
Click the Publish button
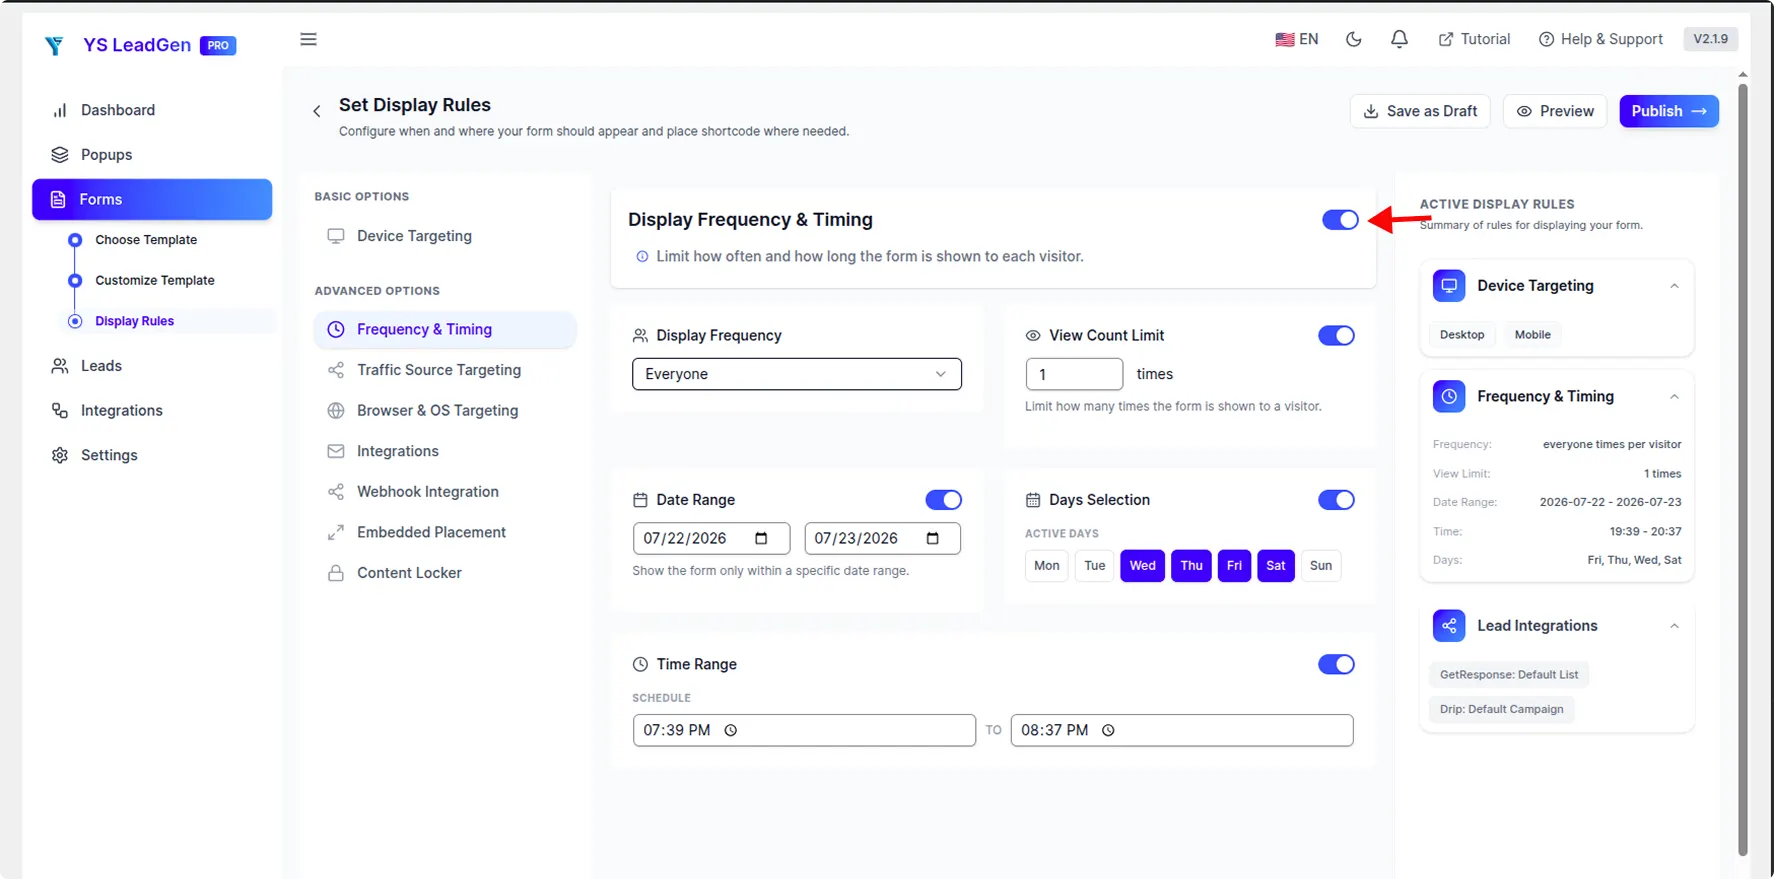(1669, 111)
